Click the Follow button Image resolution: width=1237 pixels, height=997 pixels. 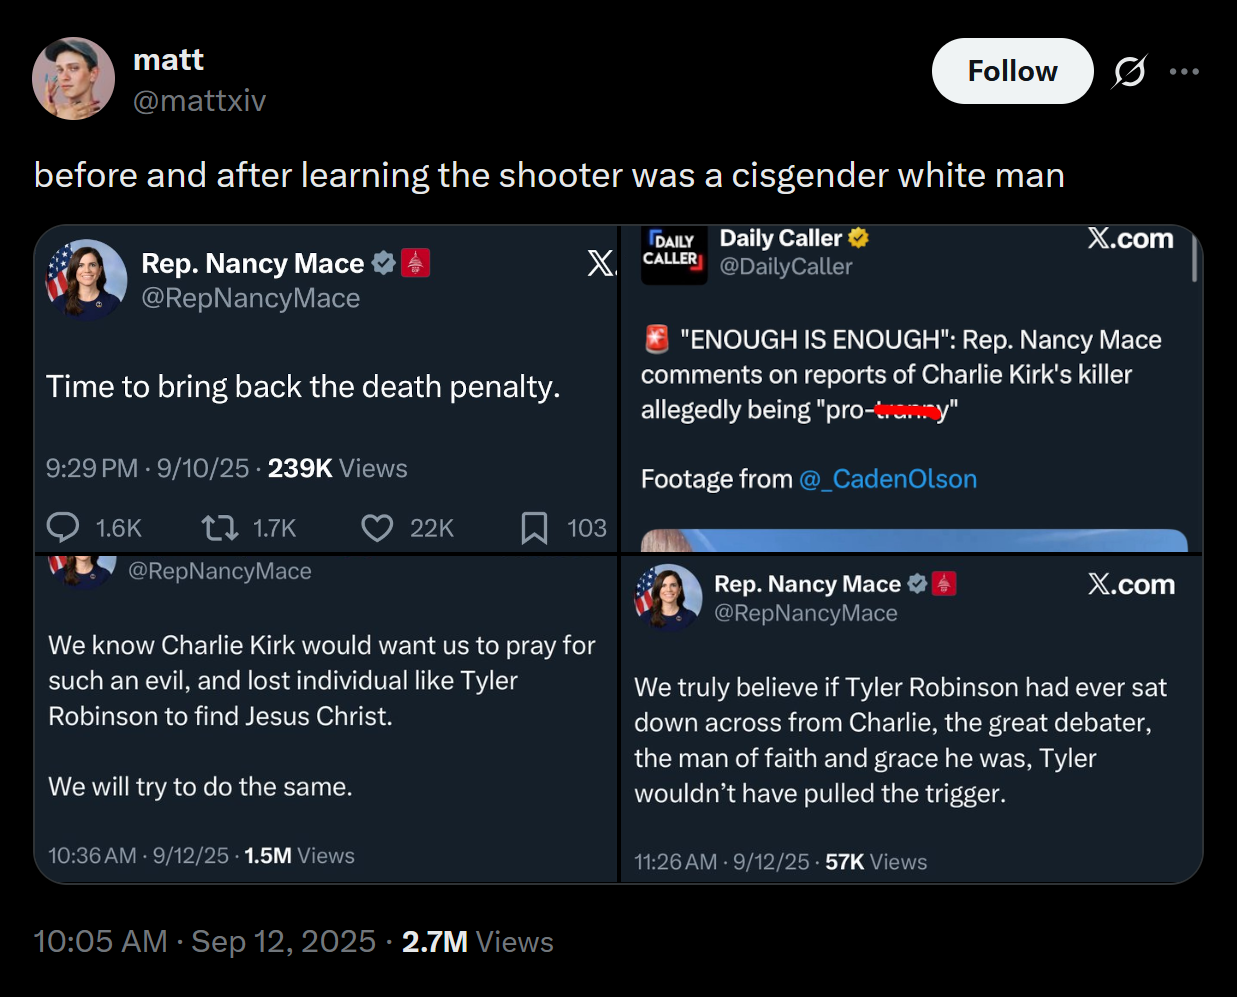1012,71
